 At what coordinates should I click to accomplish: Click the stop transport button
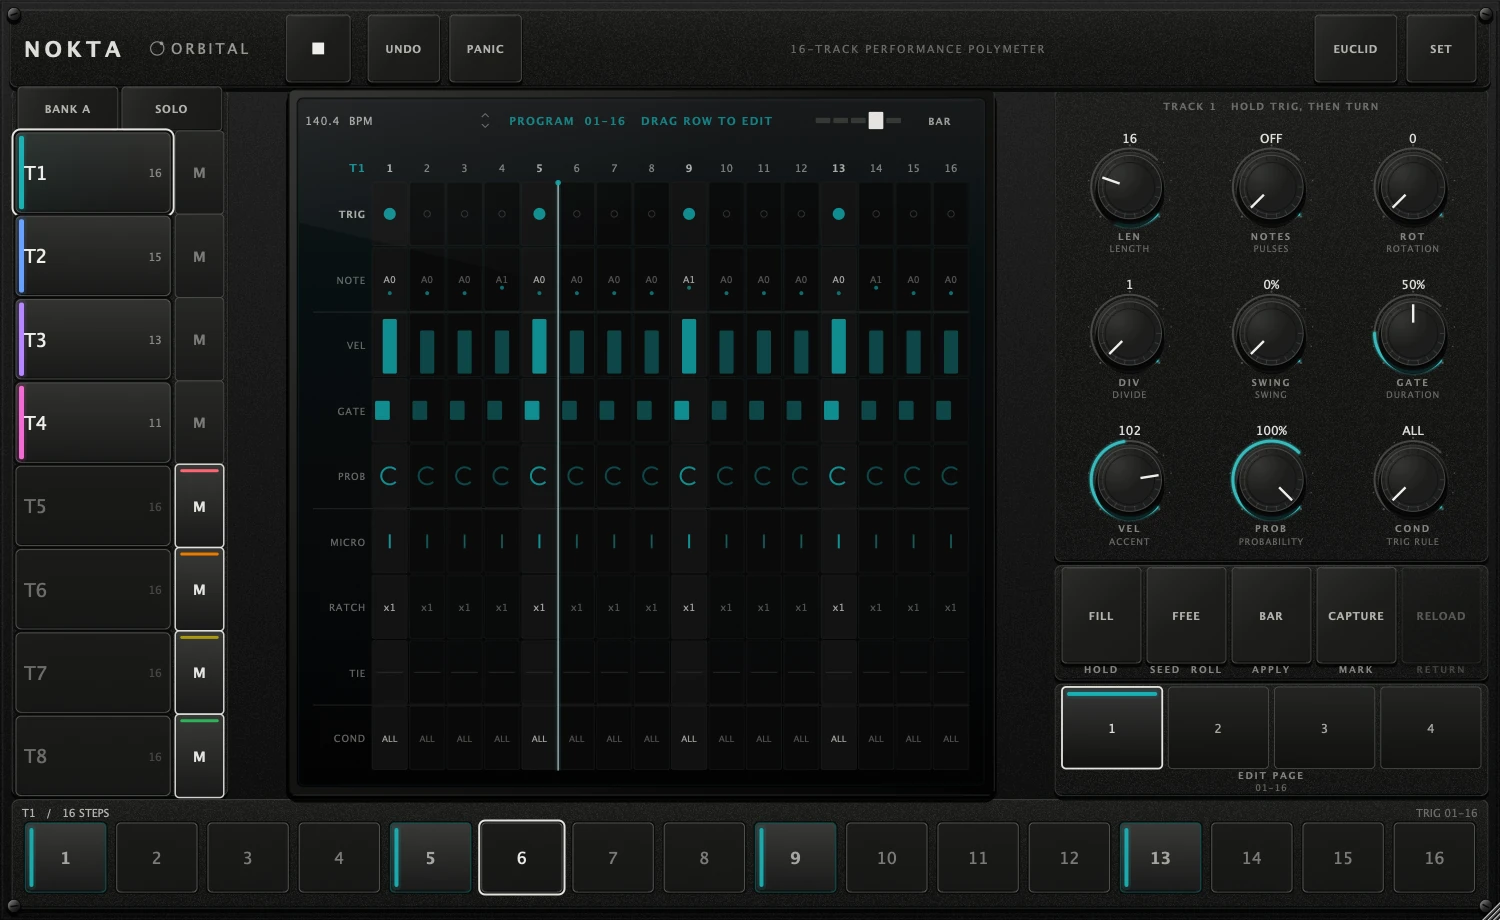click(318, 48)
